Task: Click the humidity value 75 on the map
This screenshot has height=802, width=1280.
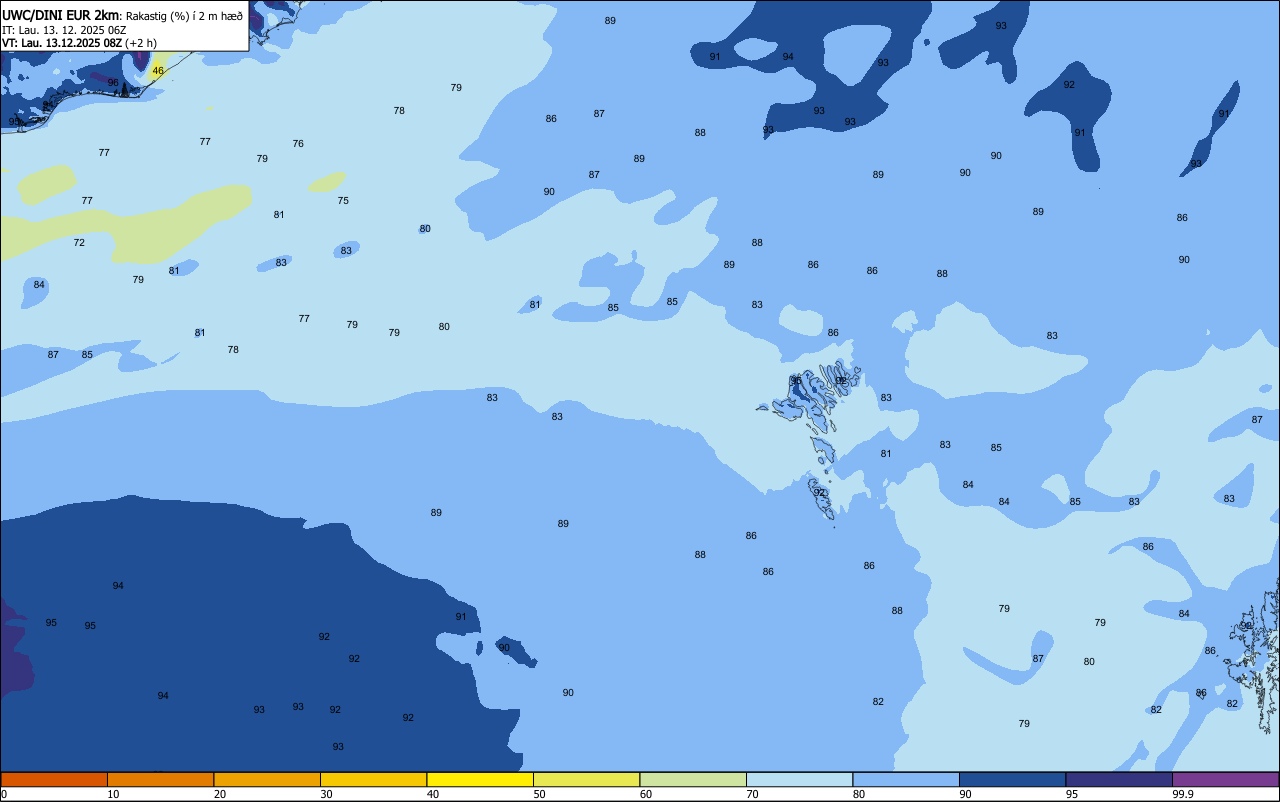Action: (x=343, y=201)
